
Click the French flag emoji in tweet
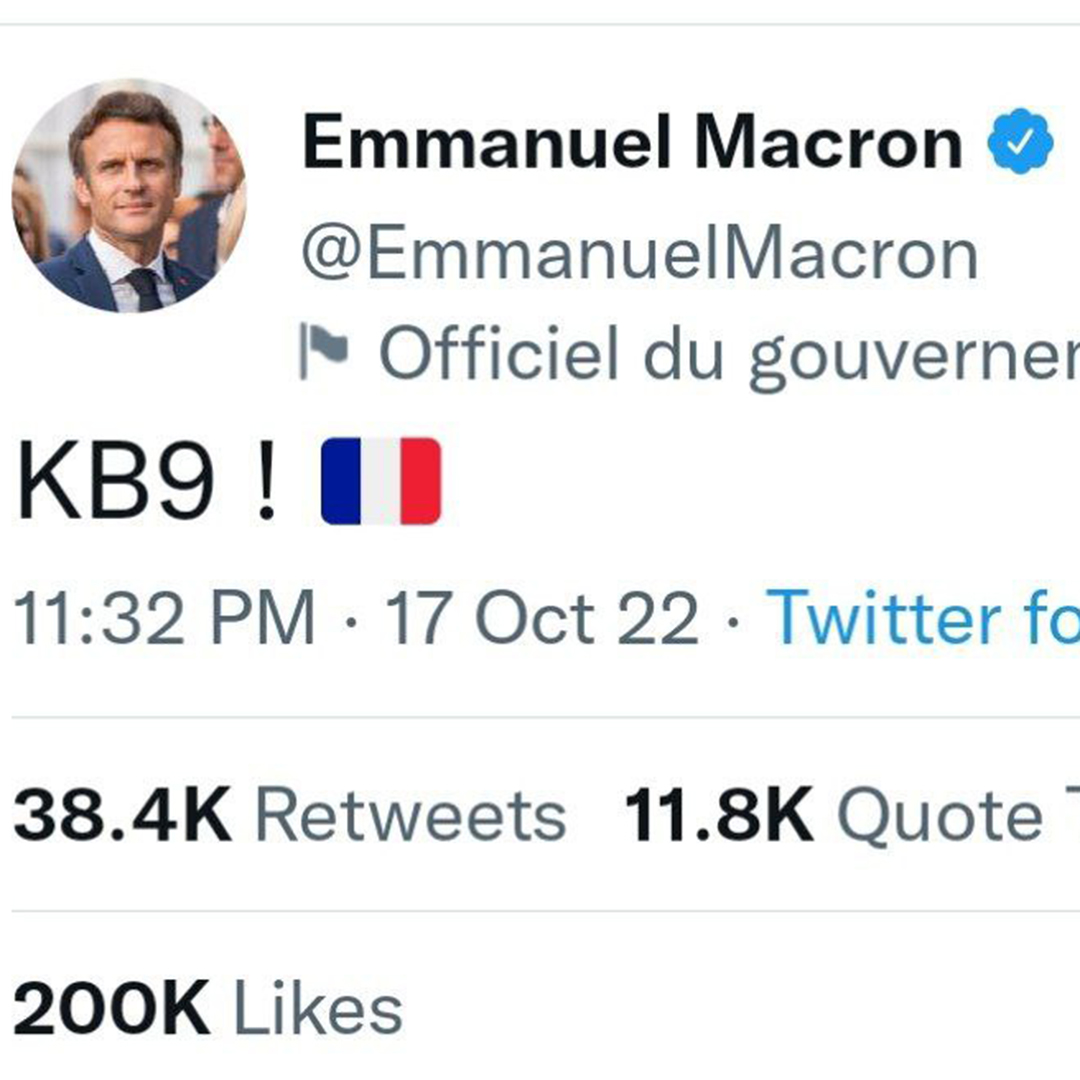[381, 481]
